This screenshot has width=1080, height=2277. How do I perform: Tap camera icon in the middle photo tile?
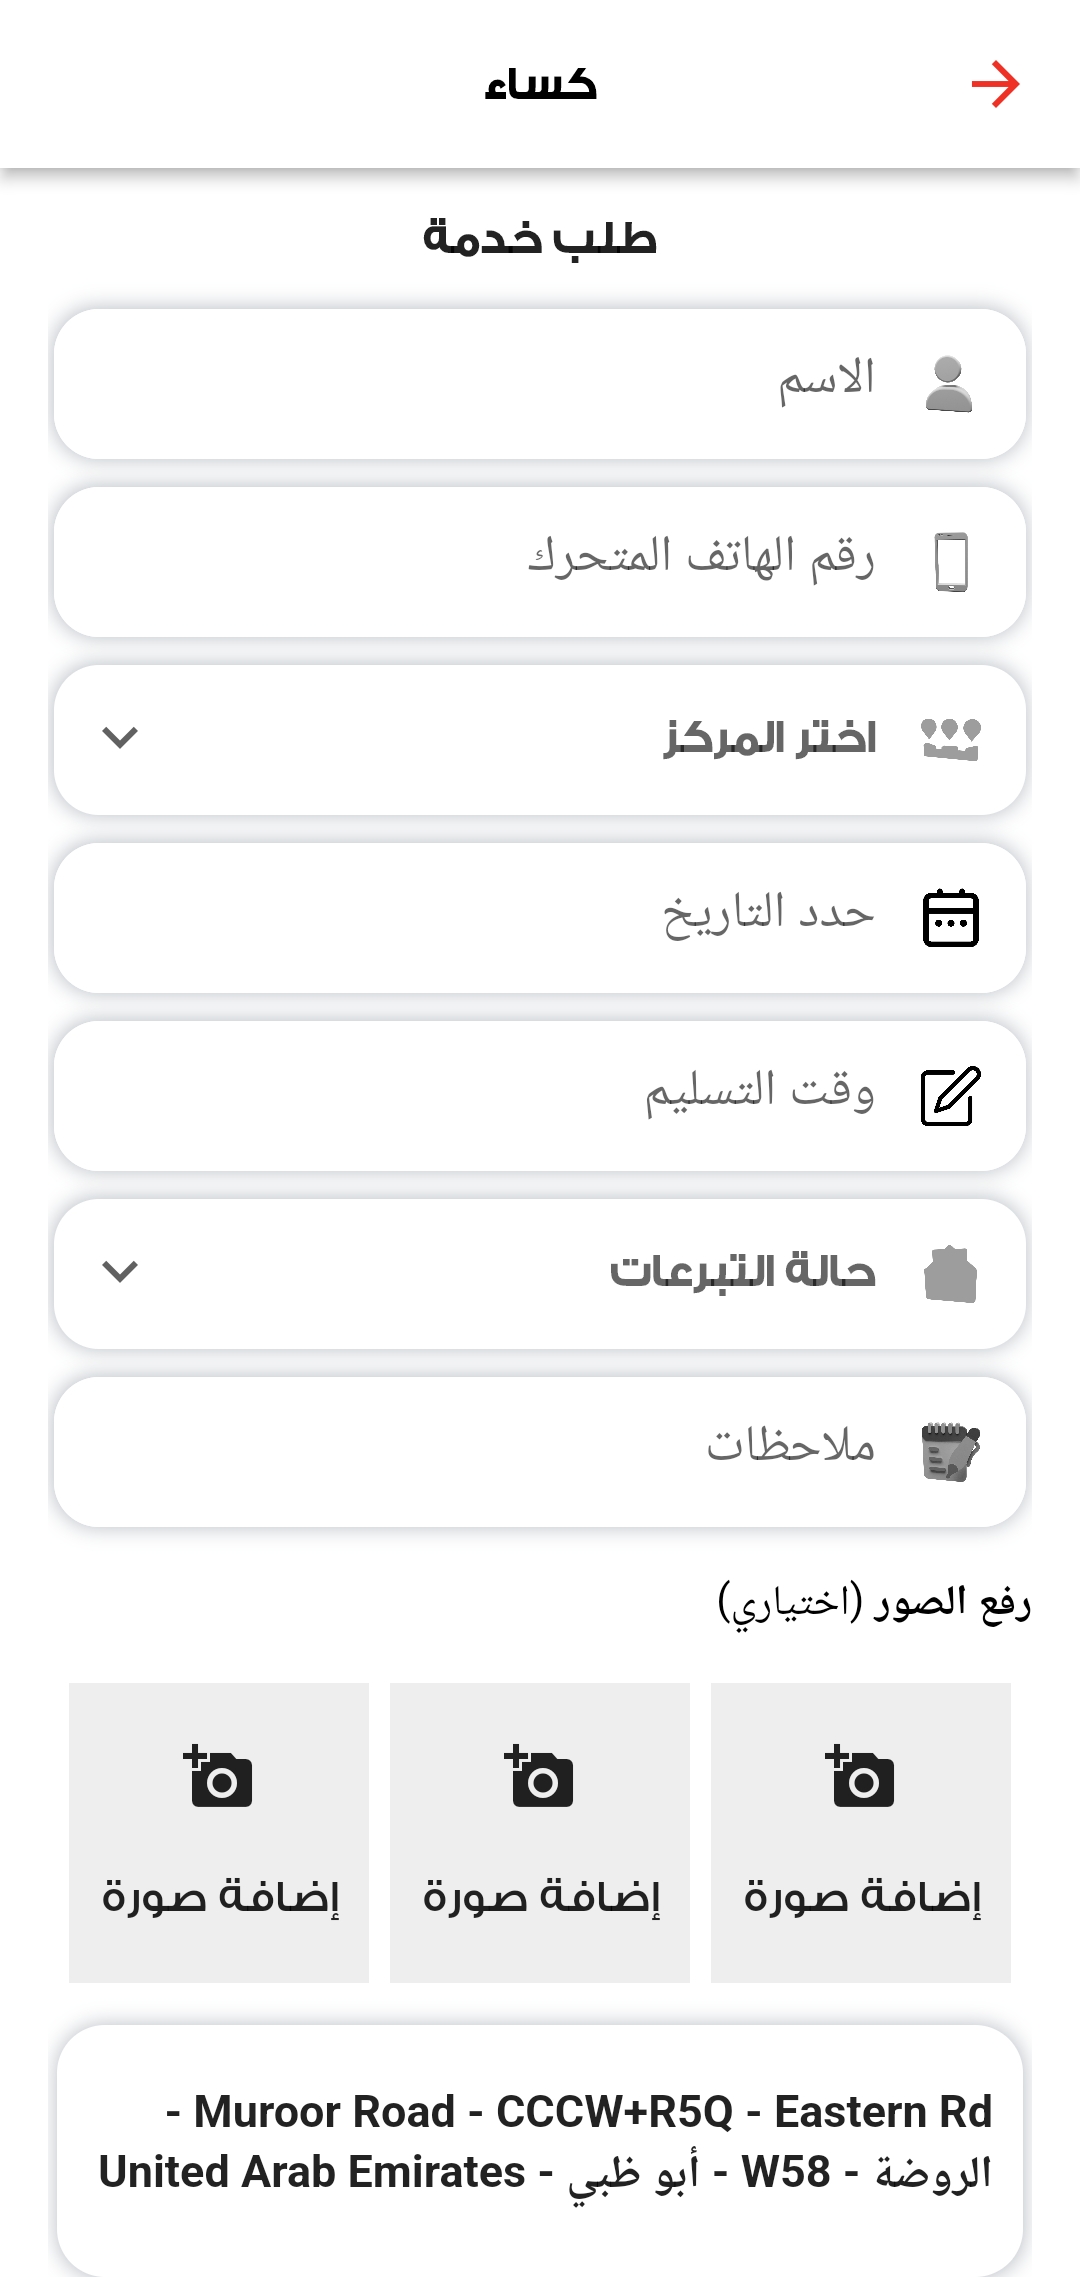(x=539, y=1777)
